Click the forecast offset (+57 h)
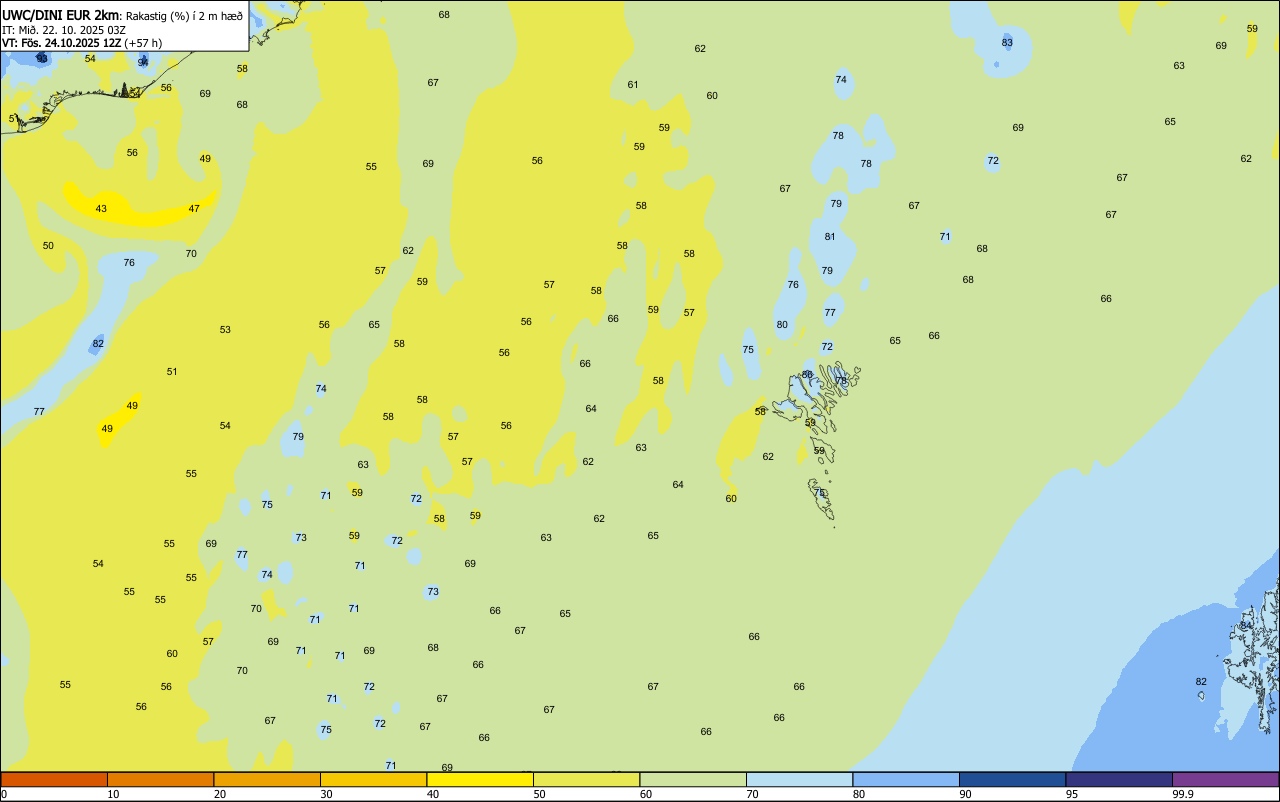The height and width of the screenshot is (802, 1280). pyautogui.click(x=144, y=43)
